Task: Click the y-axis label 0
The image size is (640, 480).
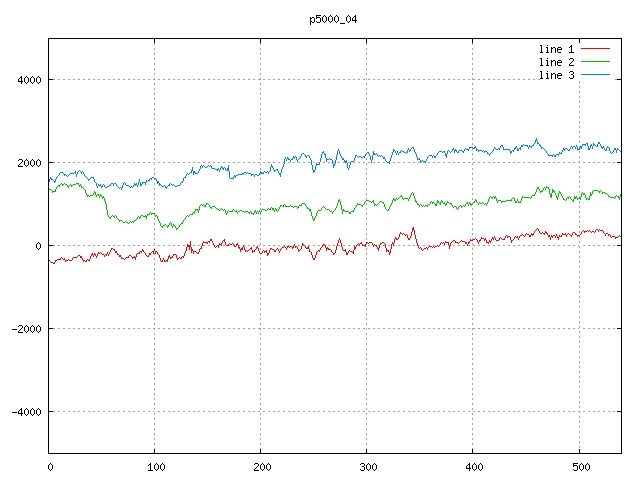Action: pyautogui.click(x=38, y=246)
